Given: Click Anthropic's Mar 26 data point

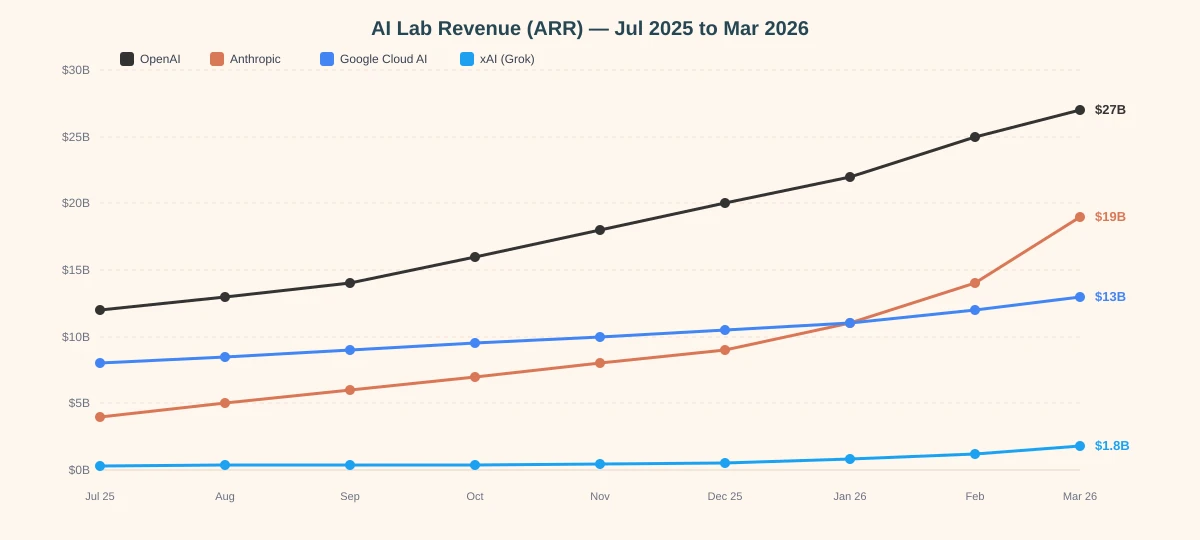Looking at the screenshot, I should pyautogui.click(x=1080, y=217).
